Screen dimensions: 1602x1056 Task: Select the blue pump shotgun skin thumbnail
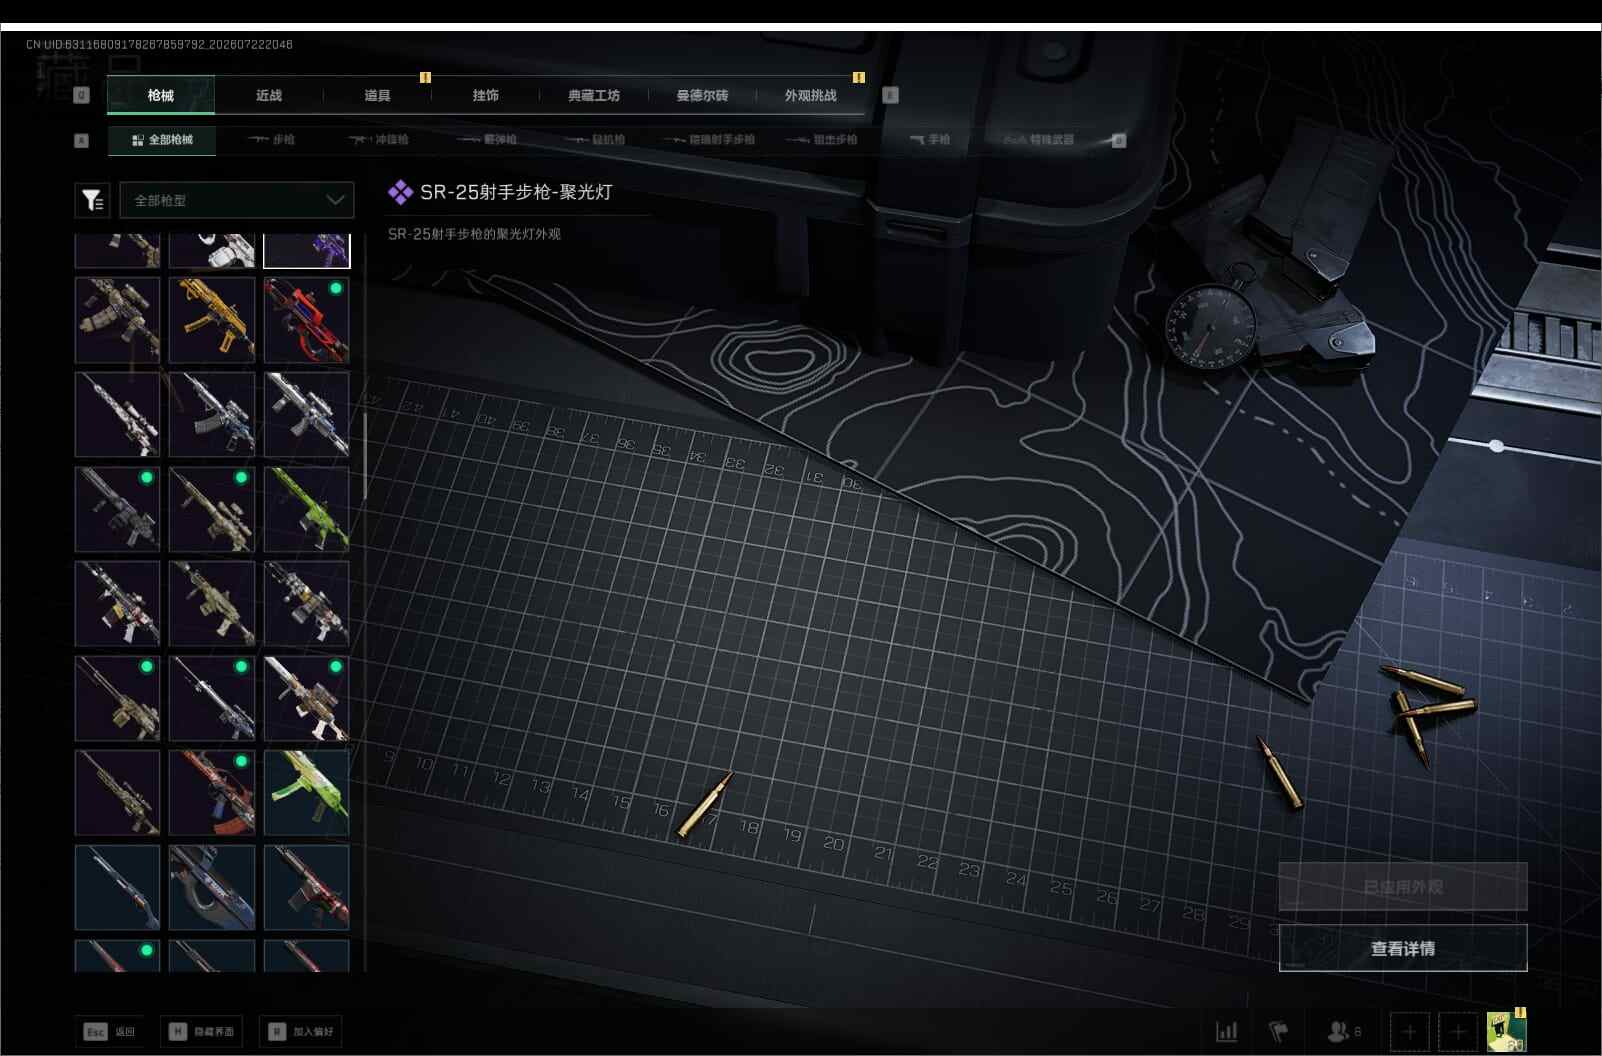pos(117,887)
